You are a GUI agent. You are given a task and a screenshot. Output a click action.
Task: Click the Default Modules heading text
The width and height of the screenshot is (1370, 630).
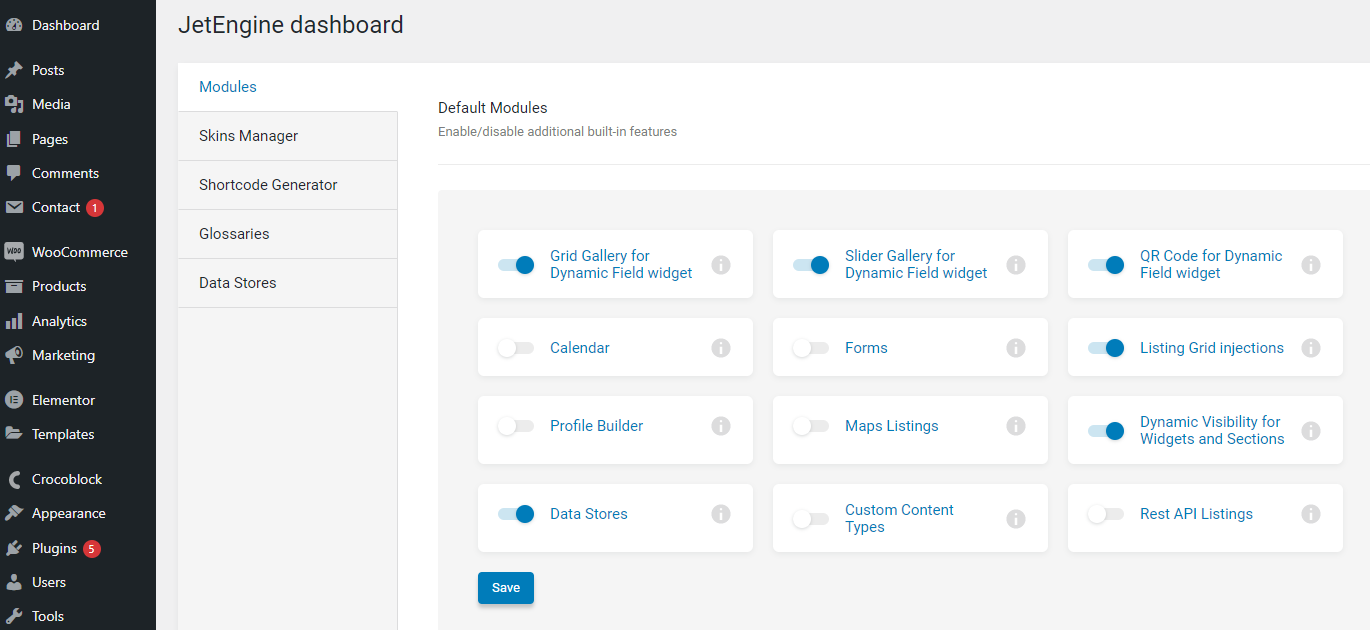click(x=493, y=108)
